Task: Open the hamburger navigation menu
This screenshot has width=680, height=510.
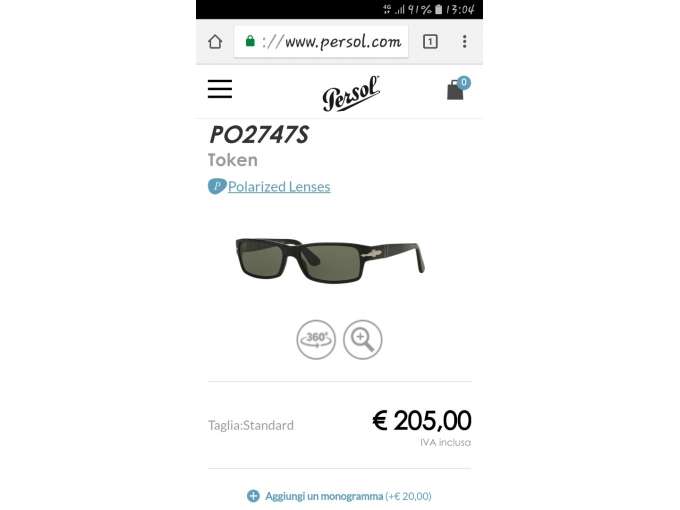Action: click(220, 89)
